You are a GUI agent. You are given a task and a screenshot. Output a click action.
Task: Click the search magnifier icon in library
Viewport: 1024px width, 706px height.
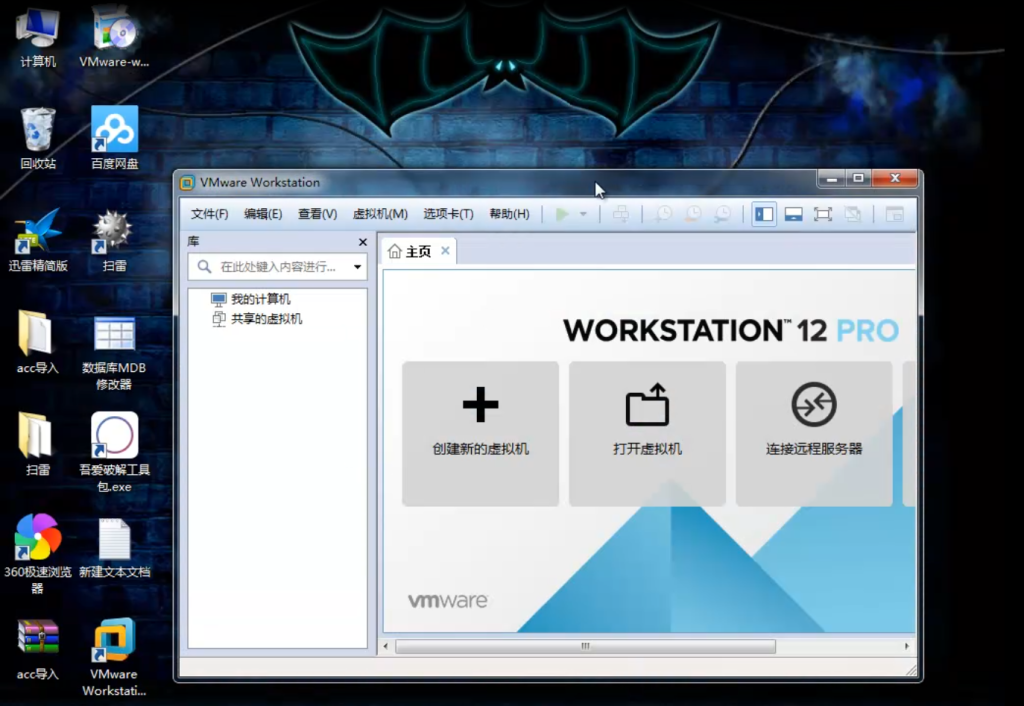tap(204, 266)
